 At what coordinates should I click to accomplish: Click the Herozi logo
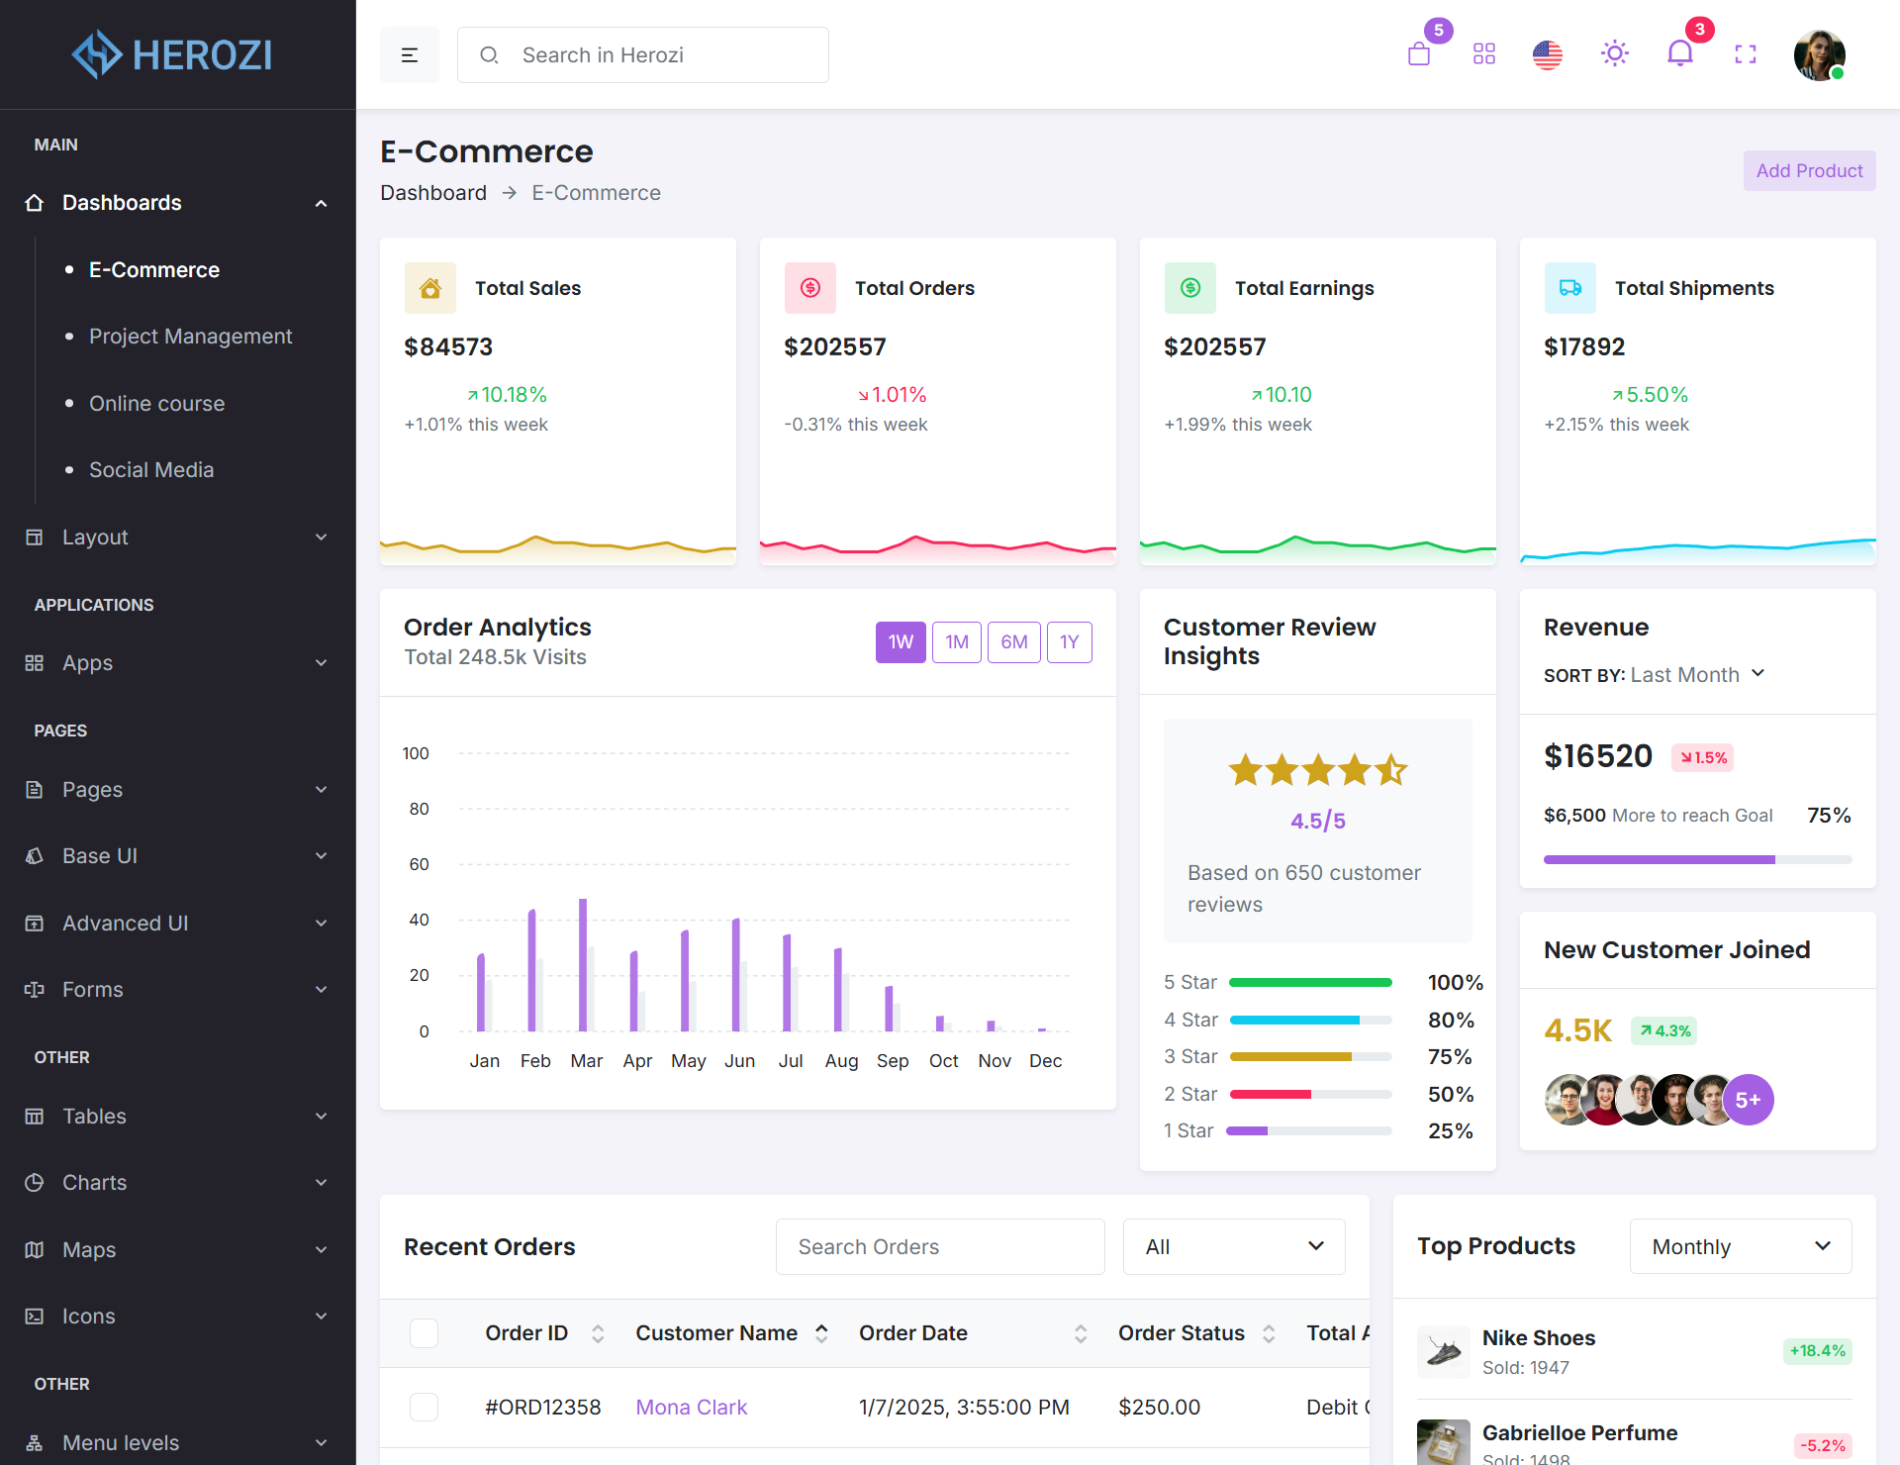(x=172, y=54)
